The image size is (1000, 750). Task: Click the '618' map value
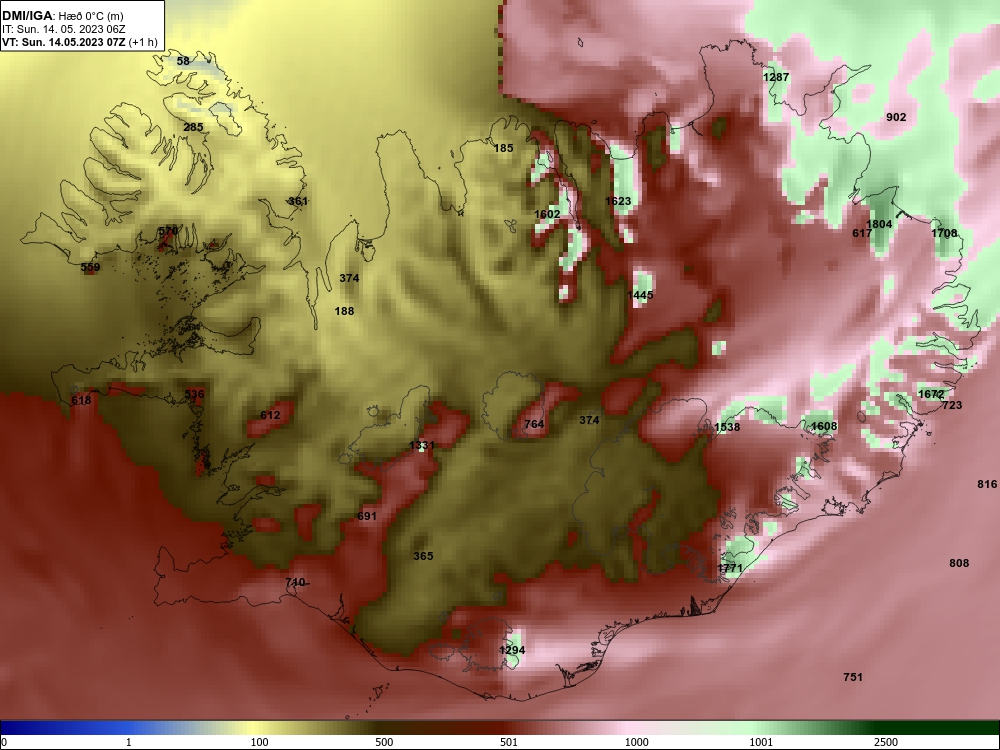click(x=81, y=401)
